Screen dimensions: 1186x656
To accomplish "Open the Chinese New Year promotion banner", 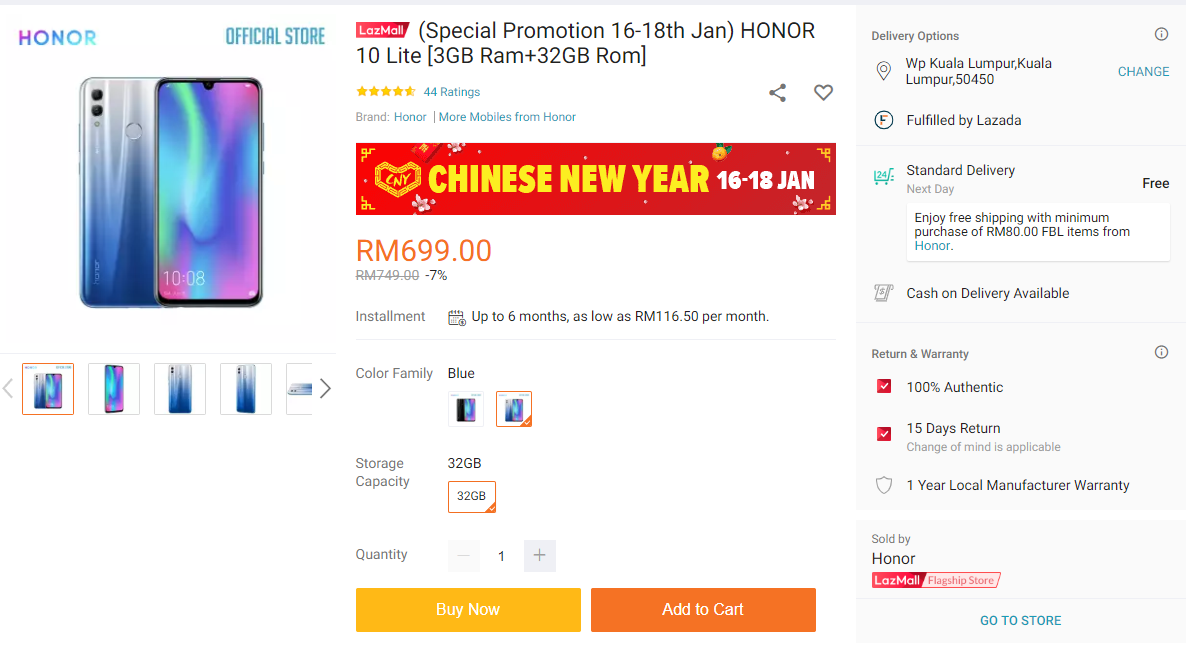I will point(595,179).
